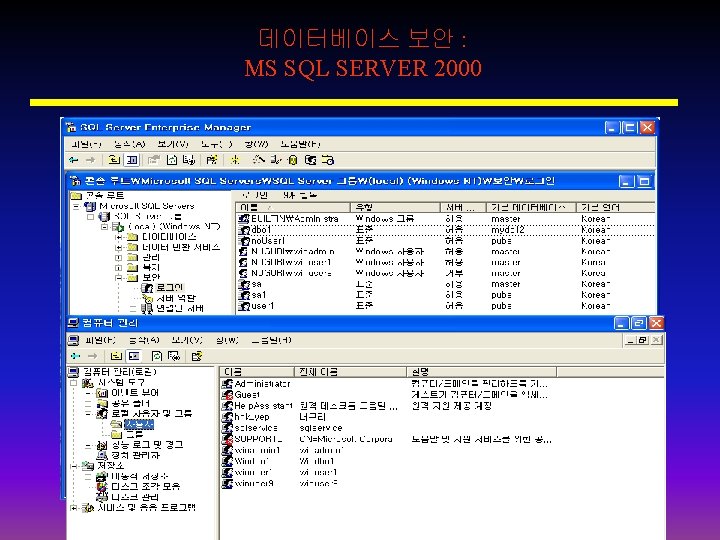
Task: Collapse 보안 folder in SQL tree
Action: pyautogui.click(x=118, y=278)
